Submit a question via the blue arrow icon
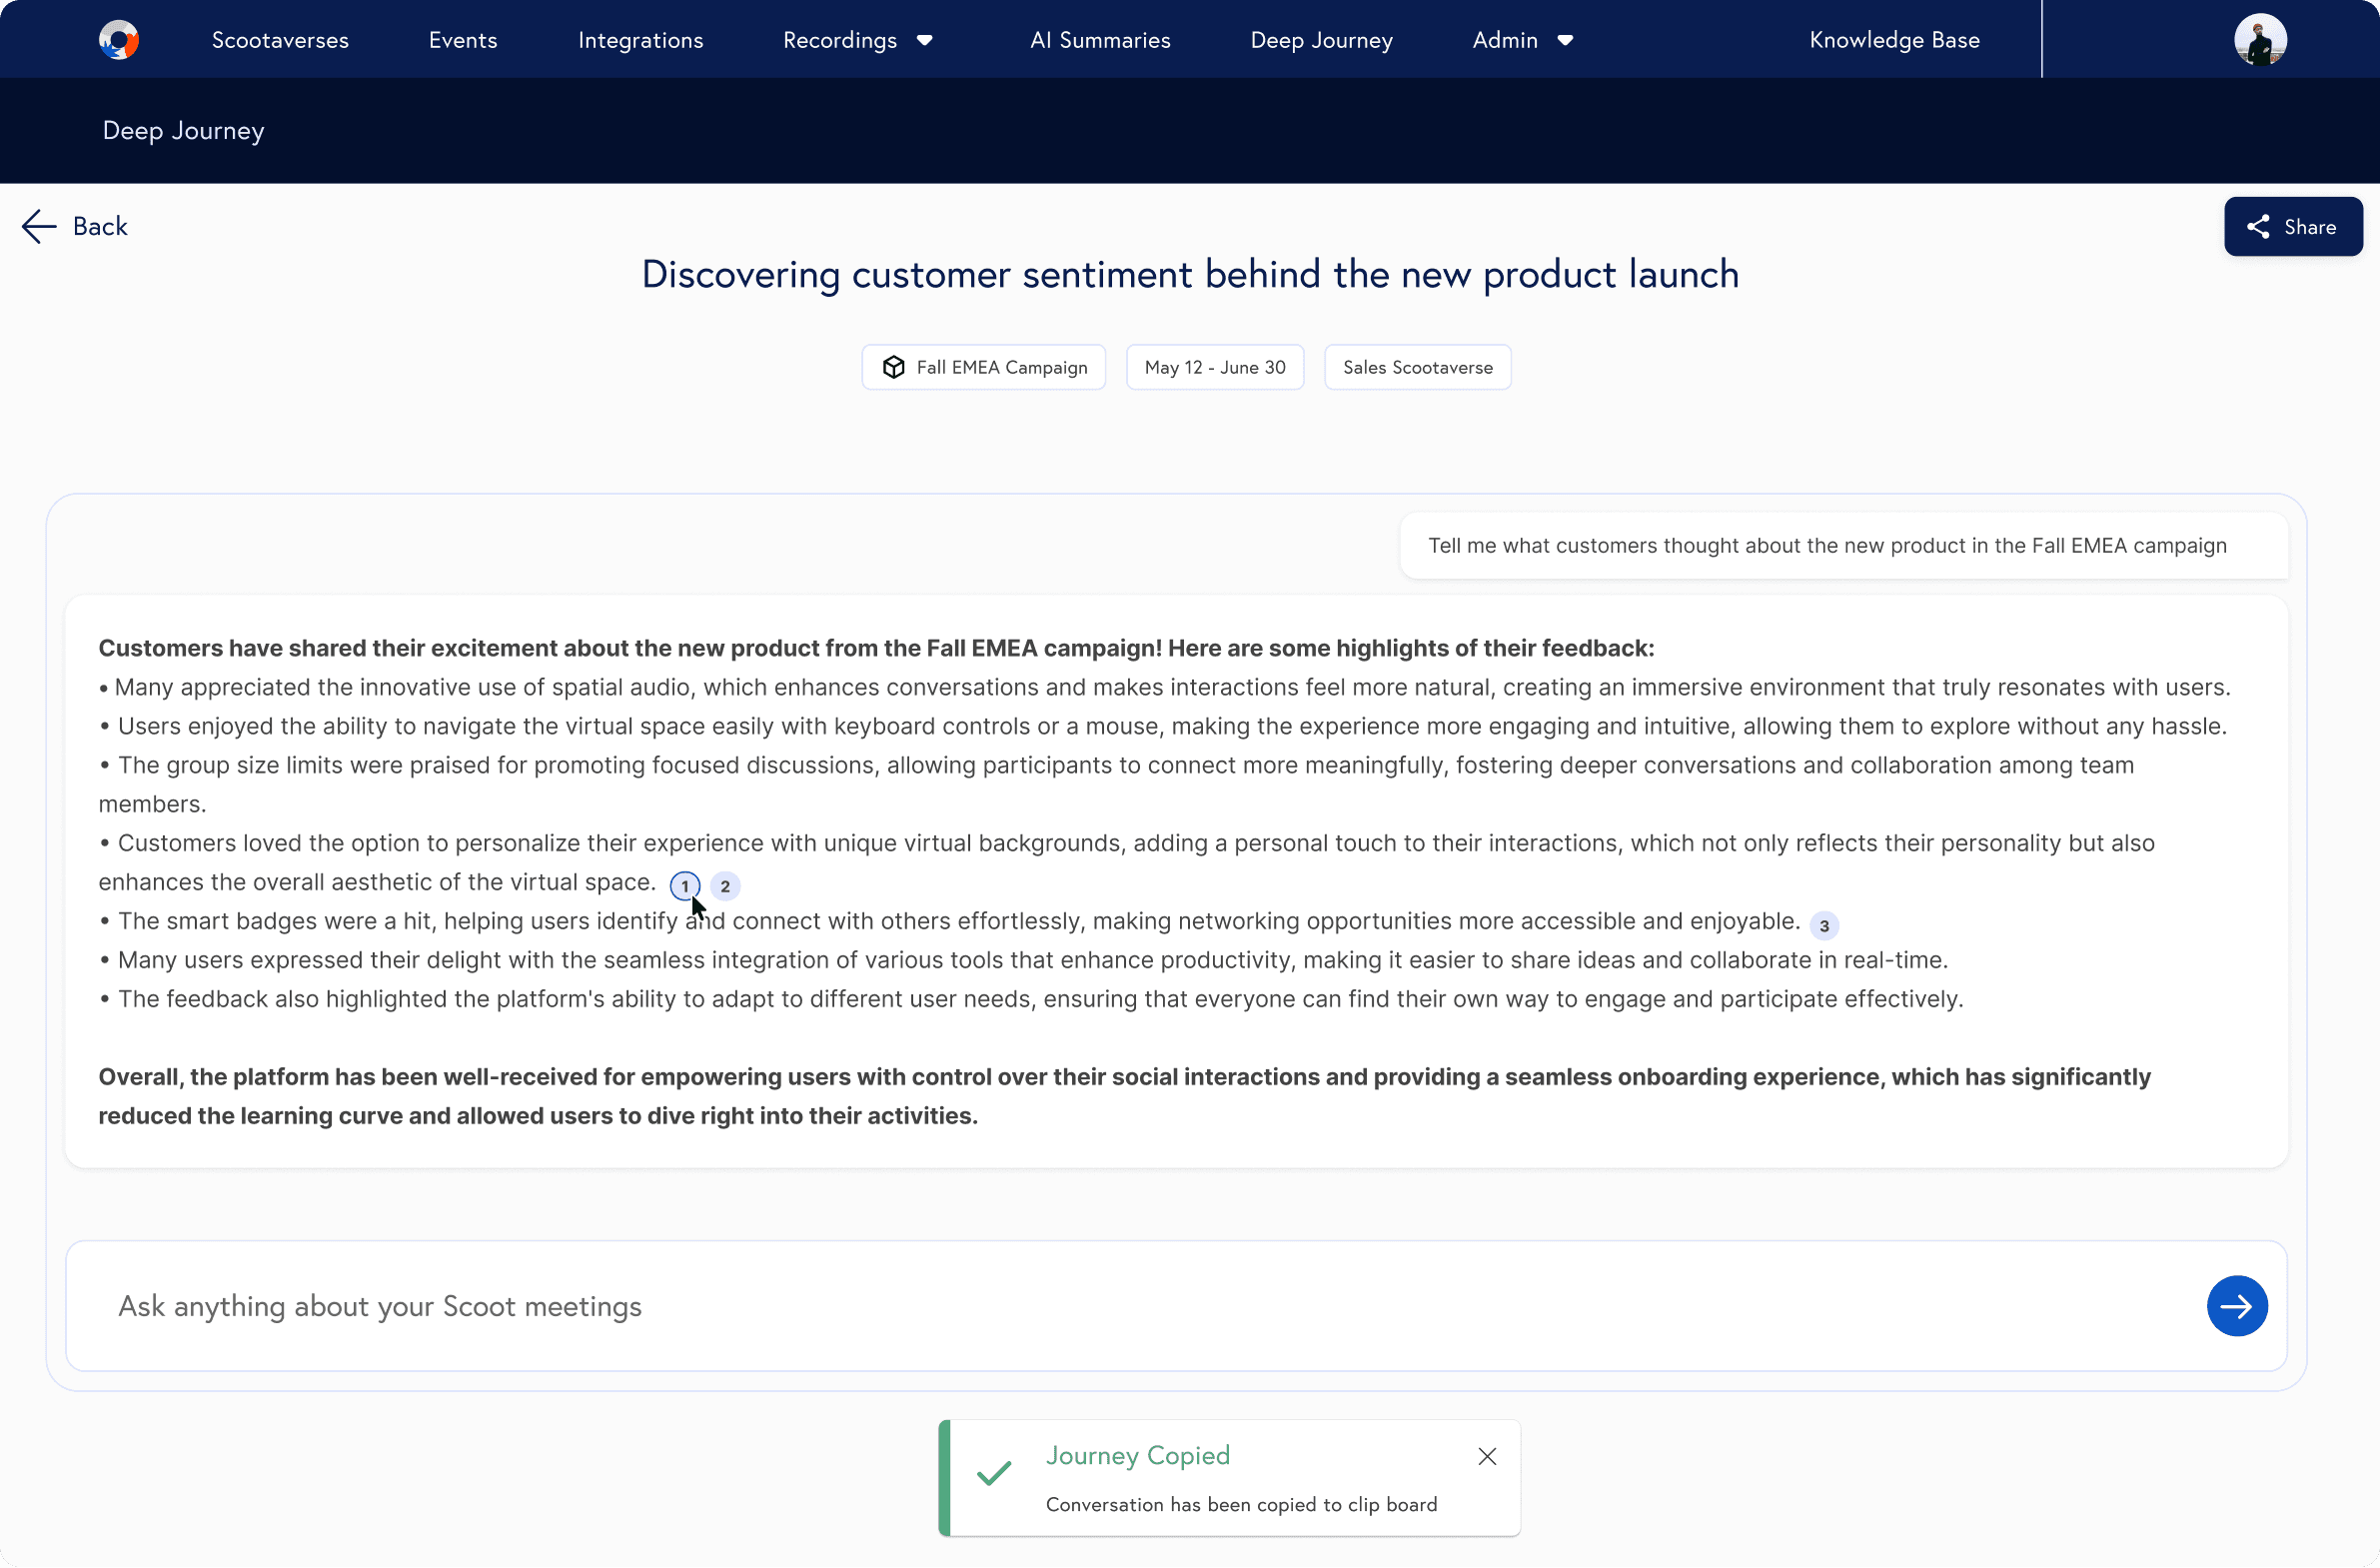 [x=2237, y=1306]
